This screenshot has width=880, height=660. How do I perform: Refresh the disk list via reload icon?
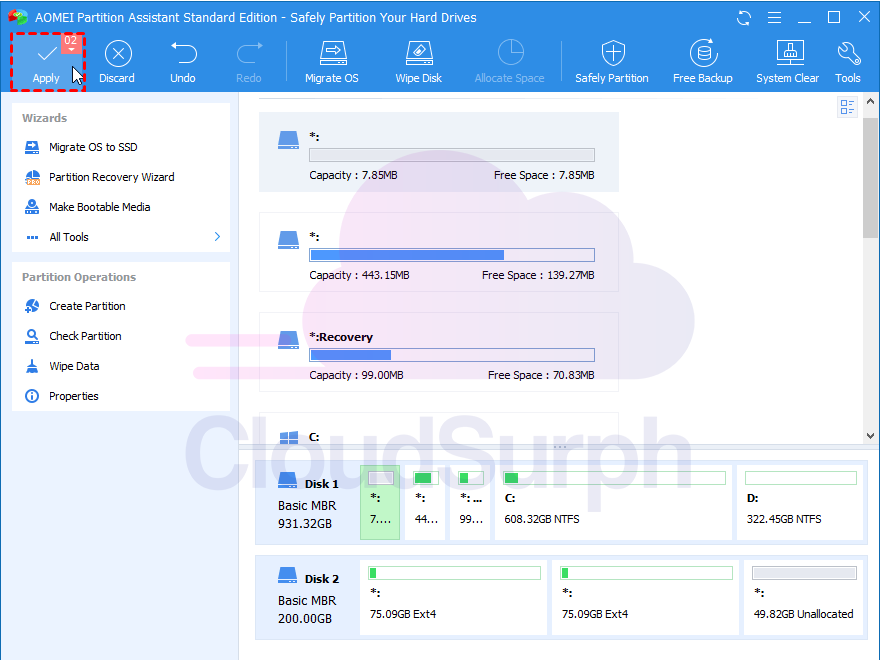coord(744,17)
